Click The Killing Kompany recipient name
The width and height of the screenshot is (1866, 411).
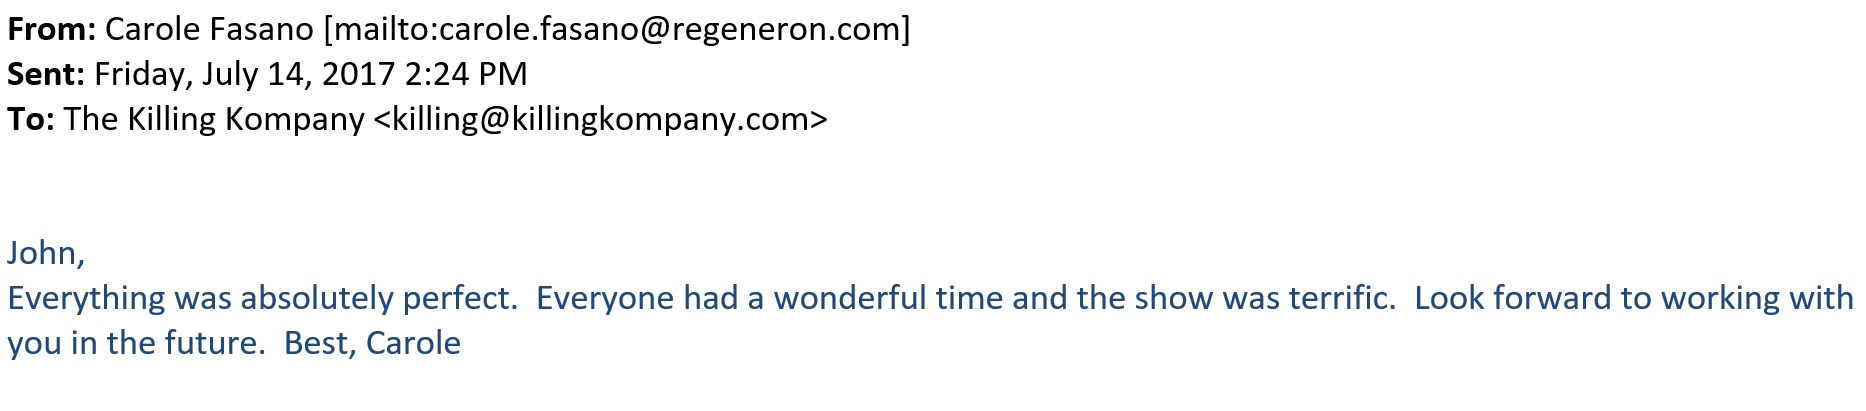(x=213, y=120)
